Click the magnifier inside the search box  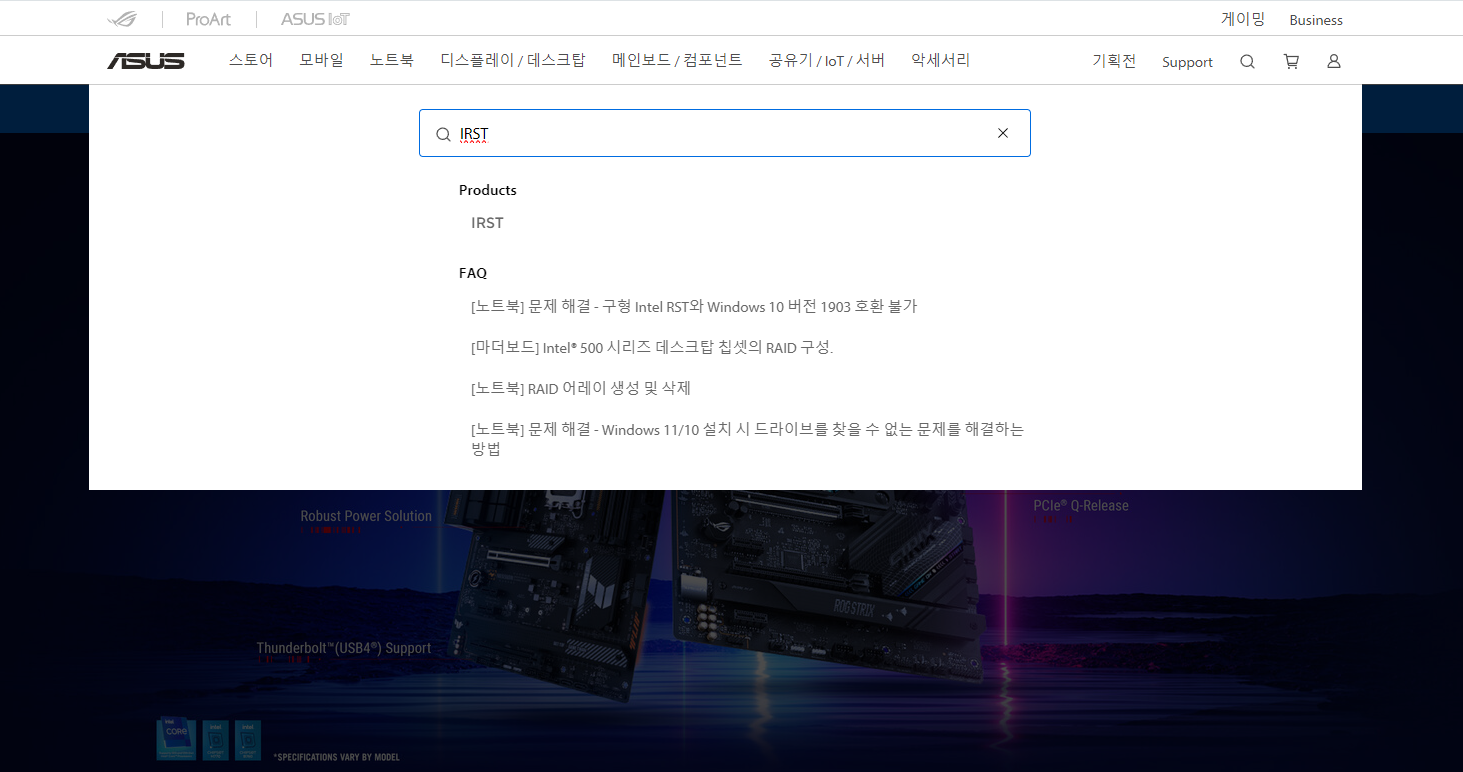pos(443,134)
